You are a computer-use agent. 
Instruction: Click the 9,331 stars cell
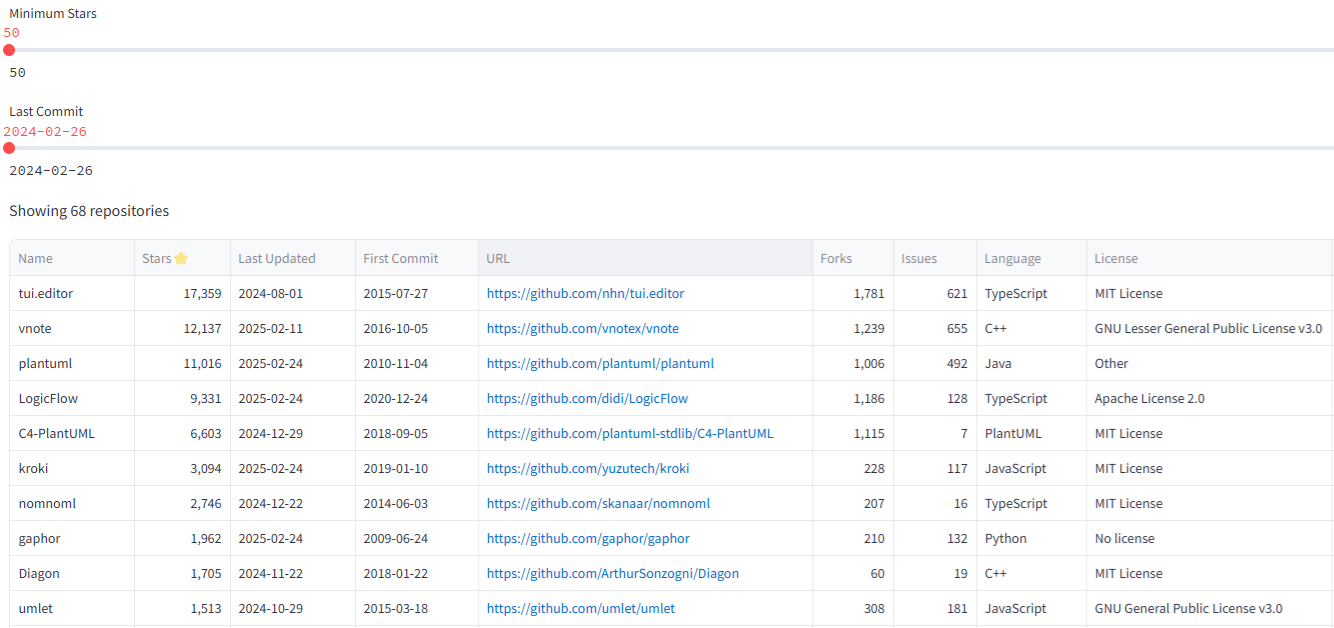(x=183, y=399)
